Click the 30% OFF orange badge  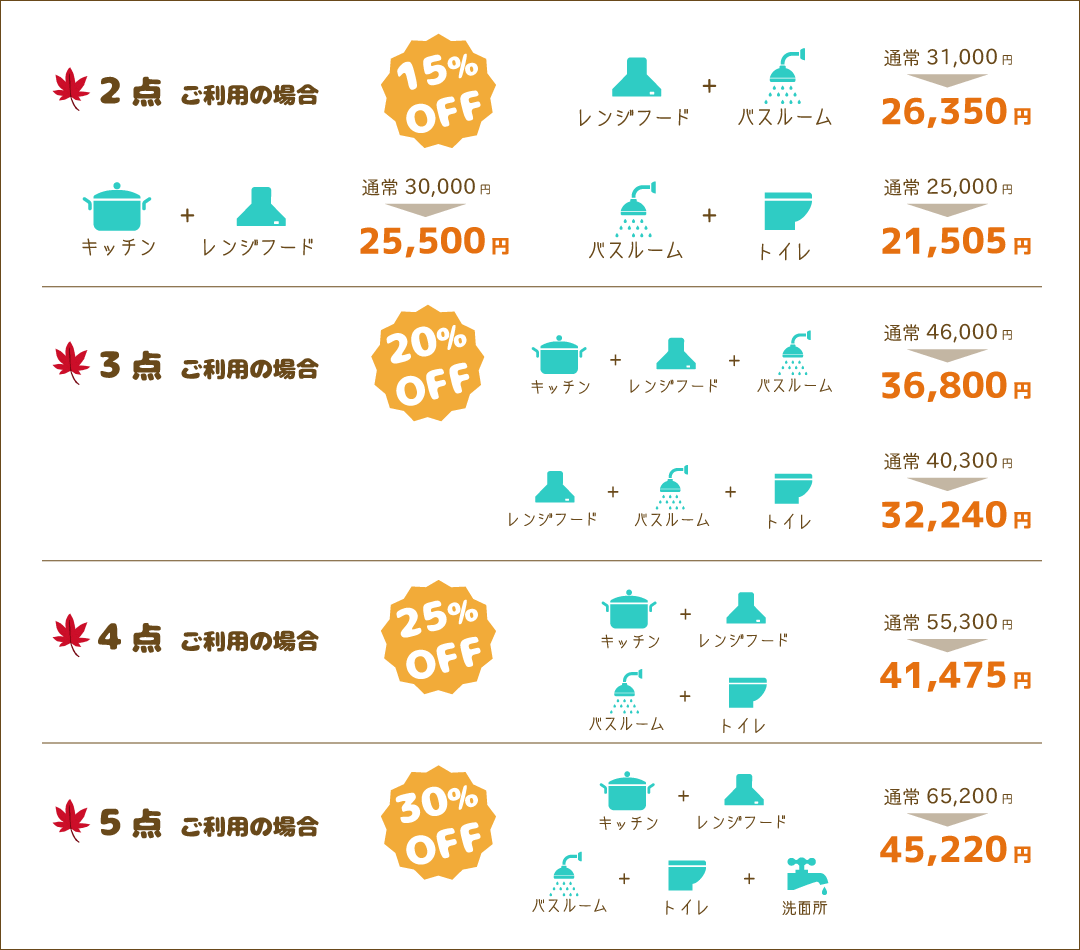pyautogui.click(x=439, y=823)
